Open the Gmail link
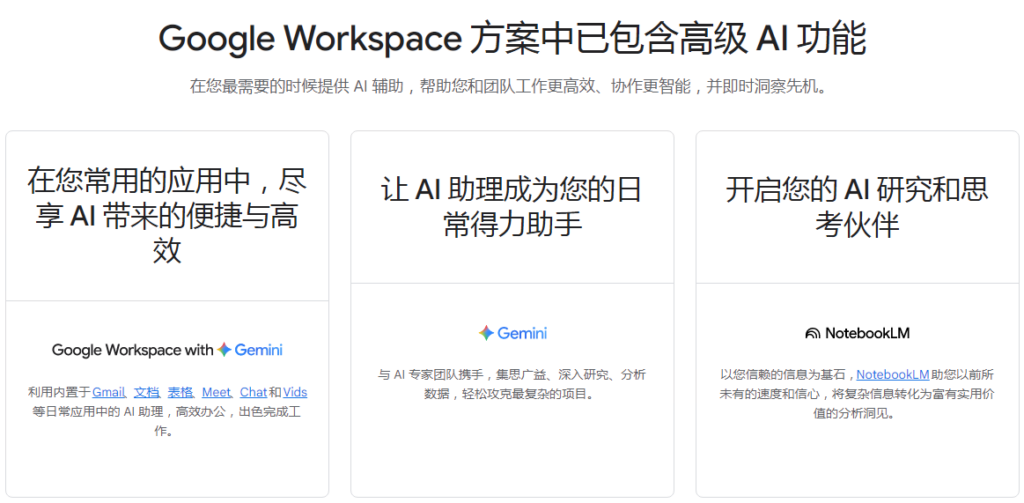The width and height of the screenshot is (1024, 503). click(109, 392)
